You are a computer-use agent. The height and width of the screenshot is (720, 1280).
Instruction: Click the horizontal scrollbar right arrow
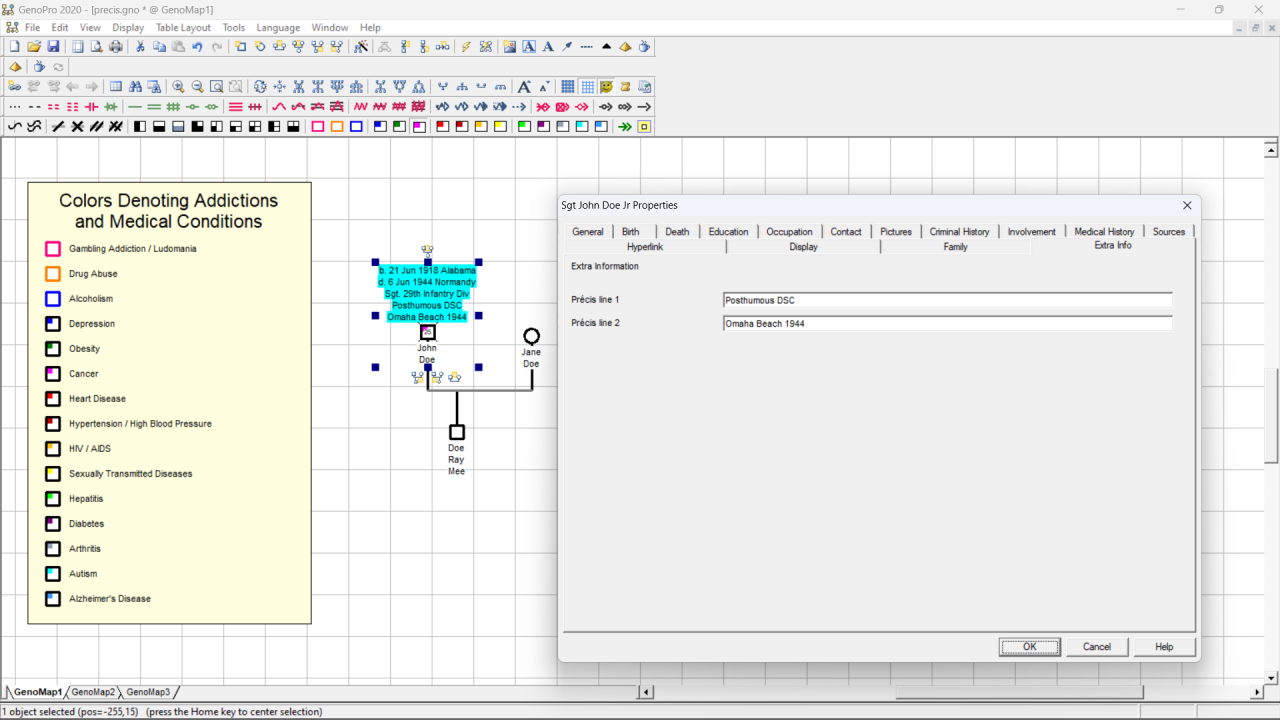pyautogui.click(x=1257, y=692)
